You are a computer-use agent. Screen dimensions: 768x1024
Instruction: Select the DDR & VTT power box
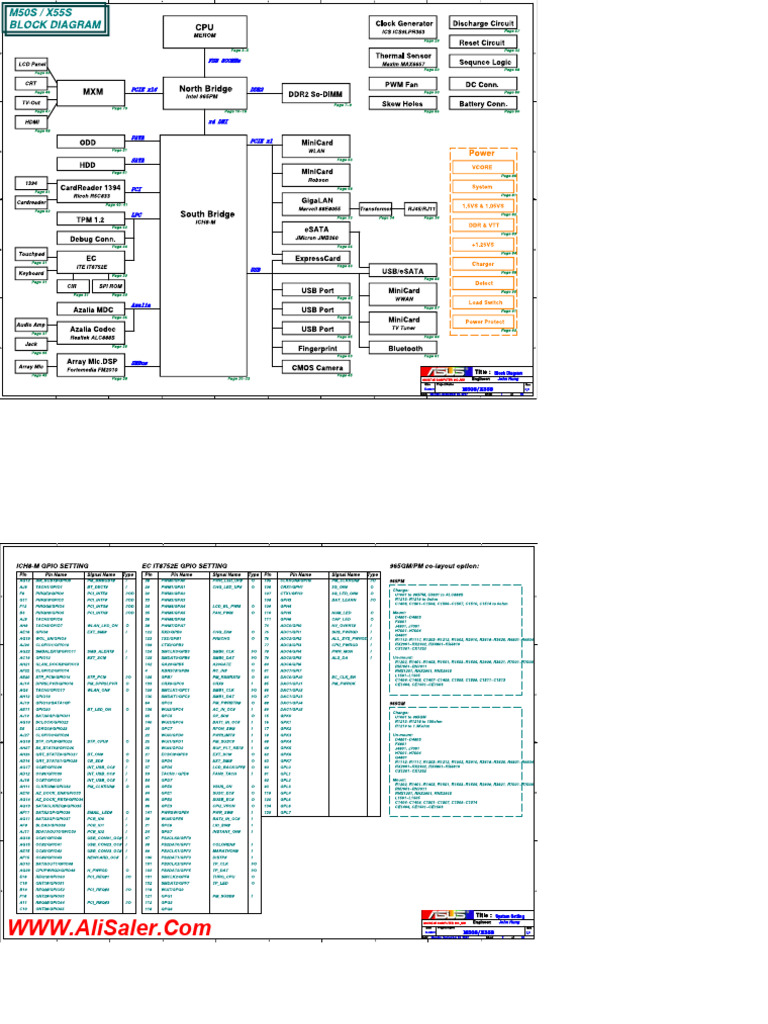(483, 225)
